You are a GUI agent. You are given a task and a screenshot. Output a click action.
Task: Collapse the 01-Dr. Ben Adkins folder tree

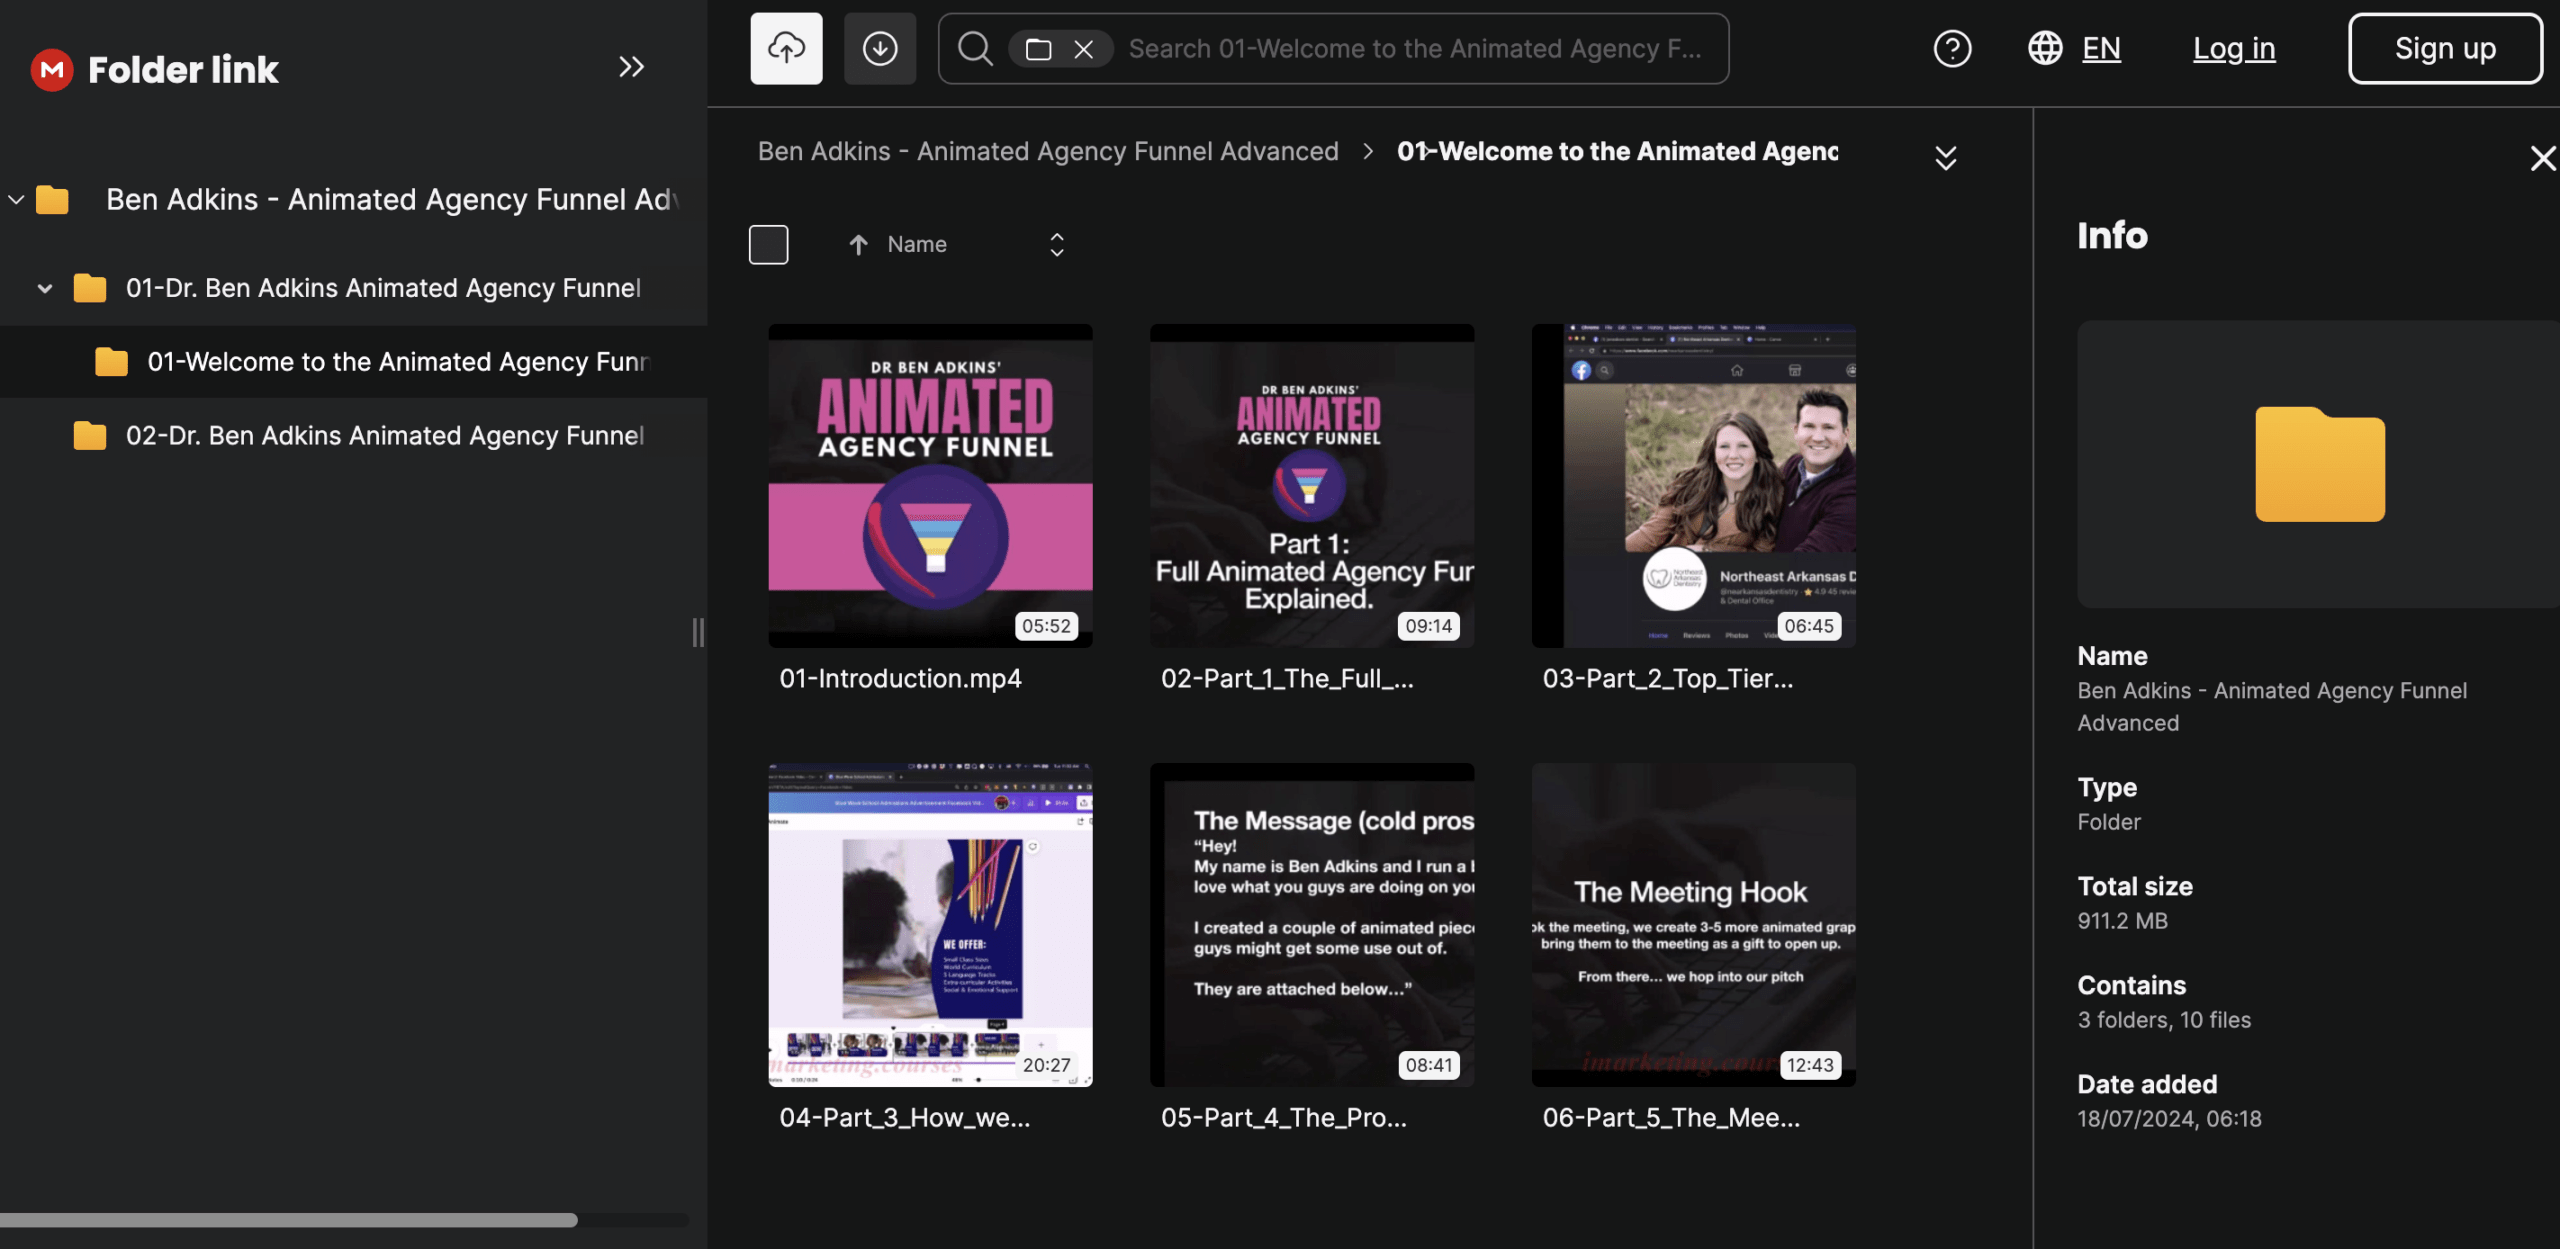coord(45,288)
